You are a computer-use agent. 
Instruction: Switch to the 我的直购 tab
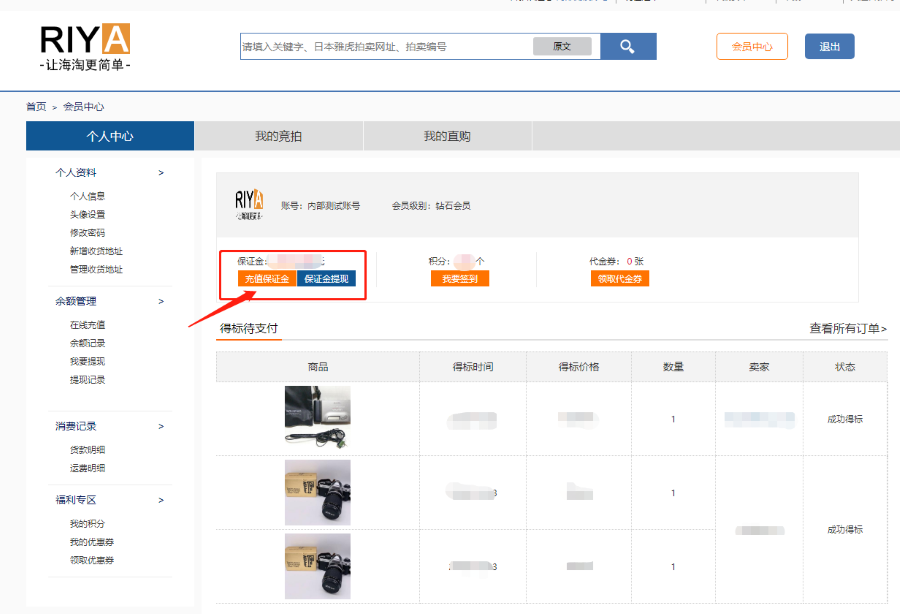pyautogui.click(x=447, y=136)
